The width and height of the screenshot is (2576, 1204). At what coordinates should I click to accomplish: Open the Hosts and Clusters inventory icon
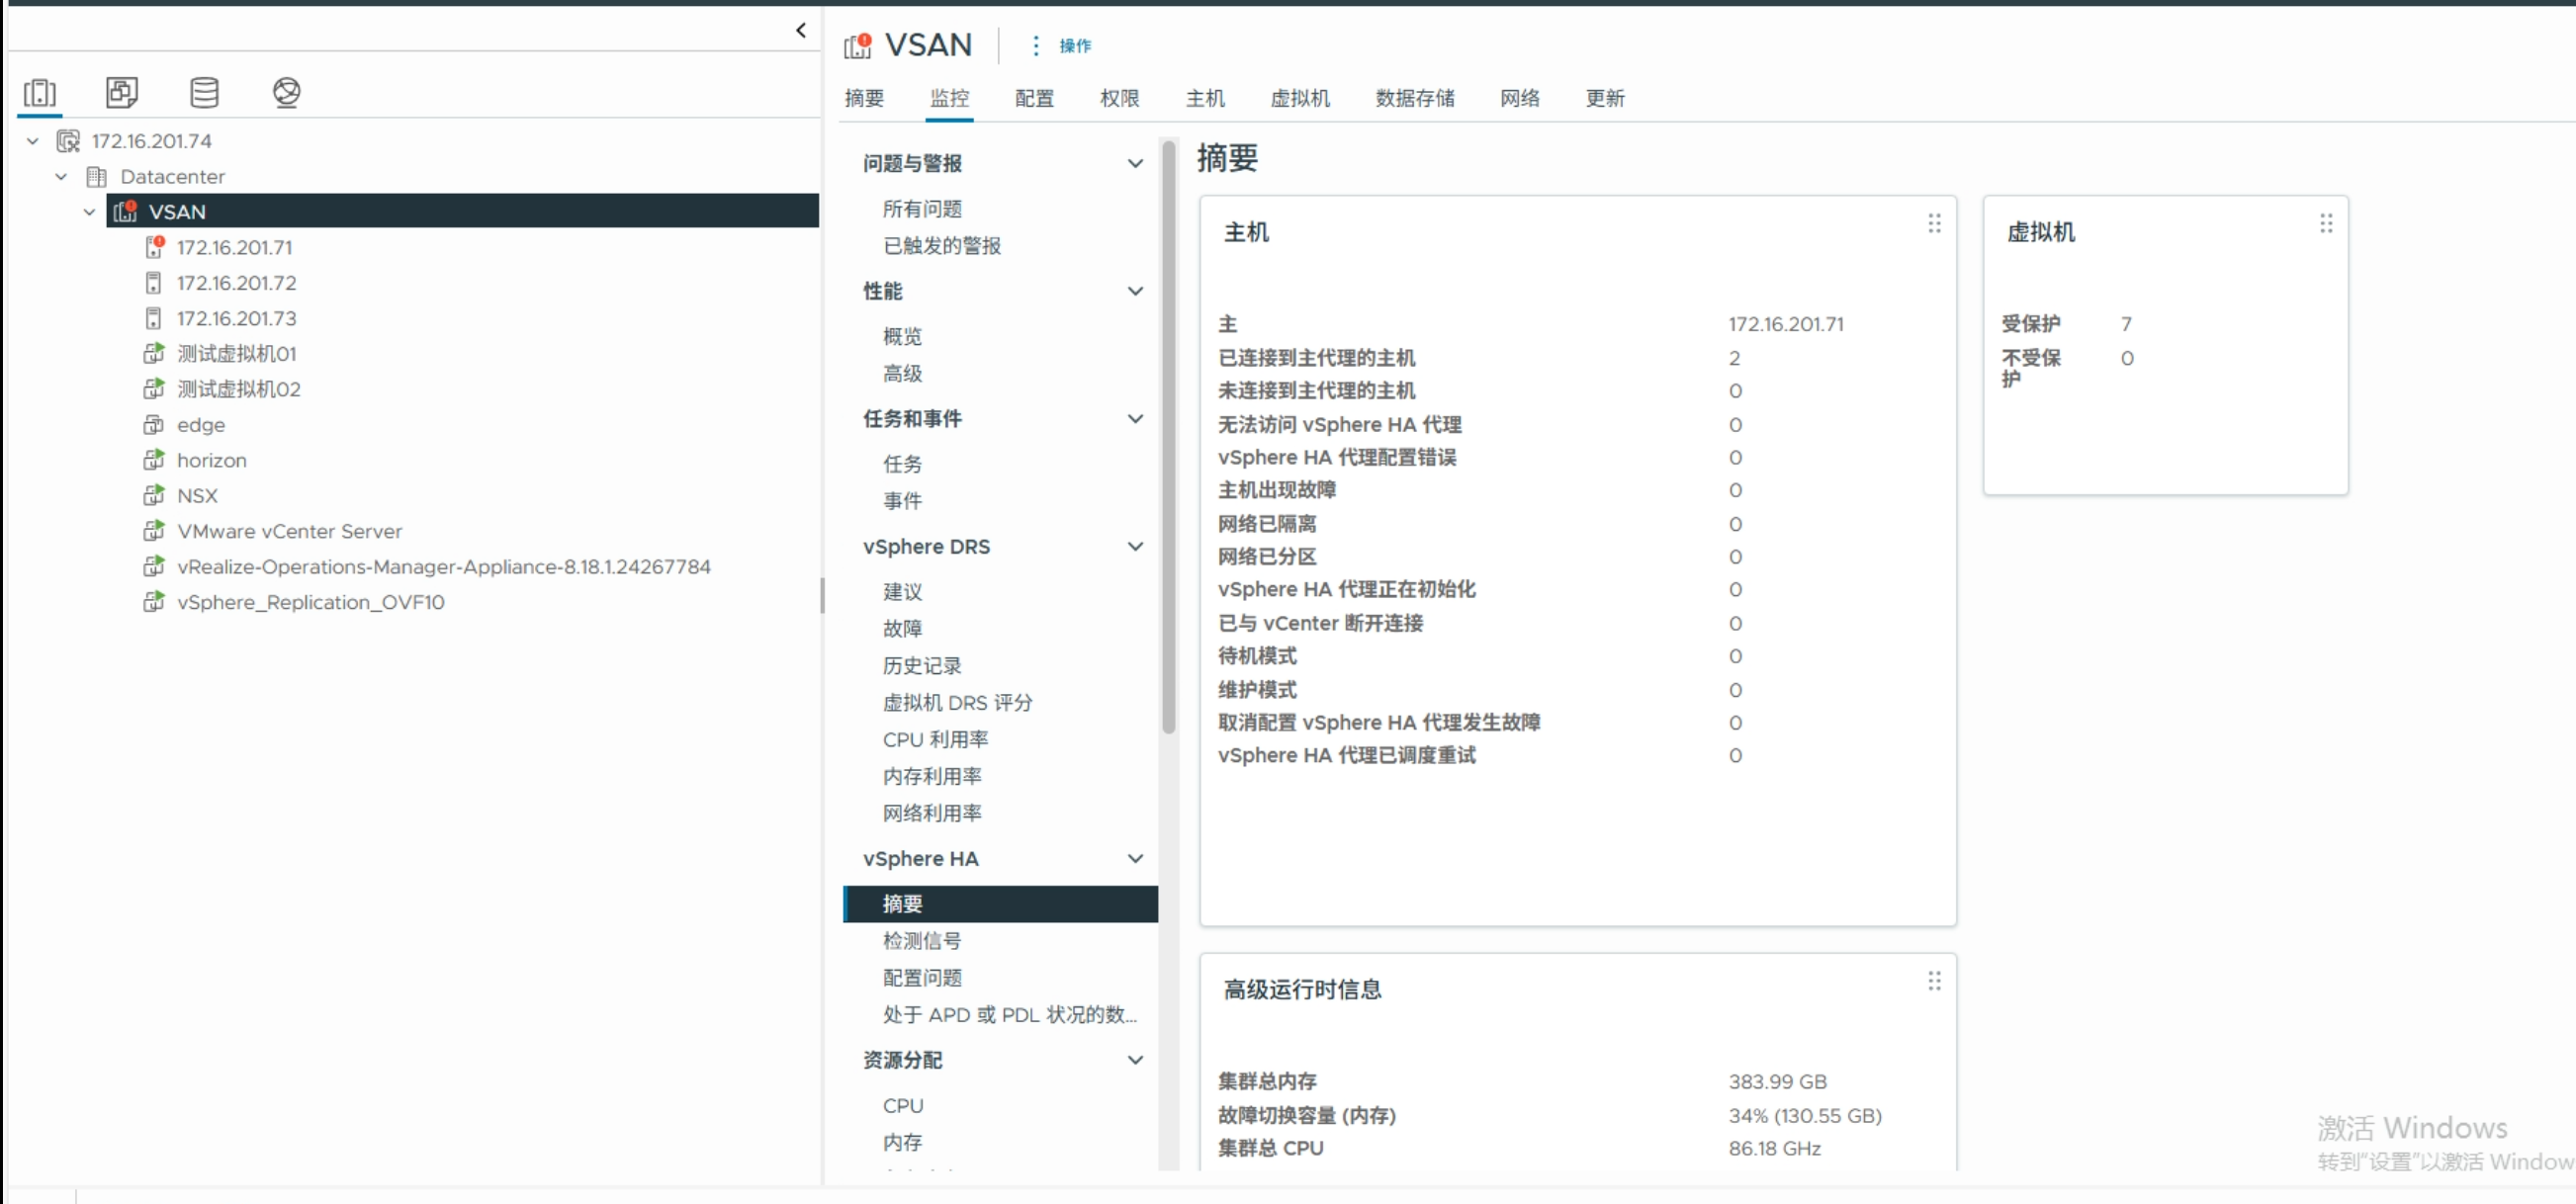[x=40, y=93]
